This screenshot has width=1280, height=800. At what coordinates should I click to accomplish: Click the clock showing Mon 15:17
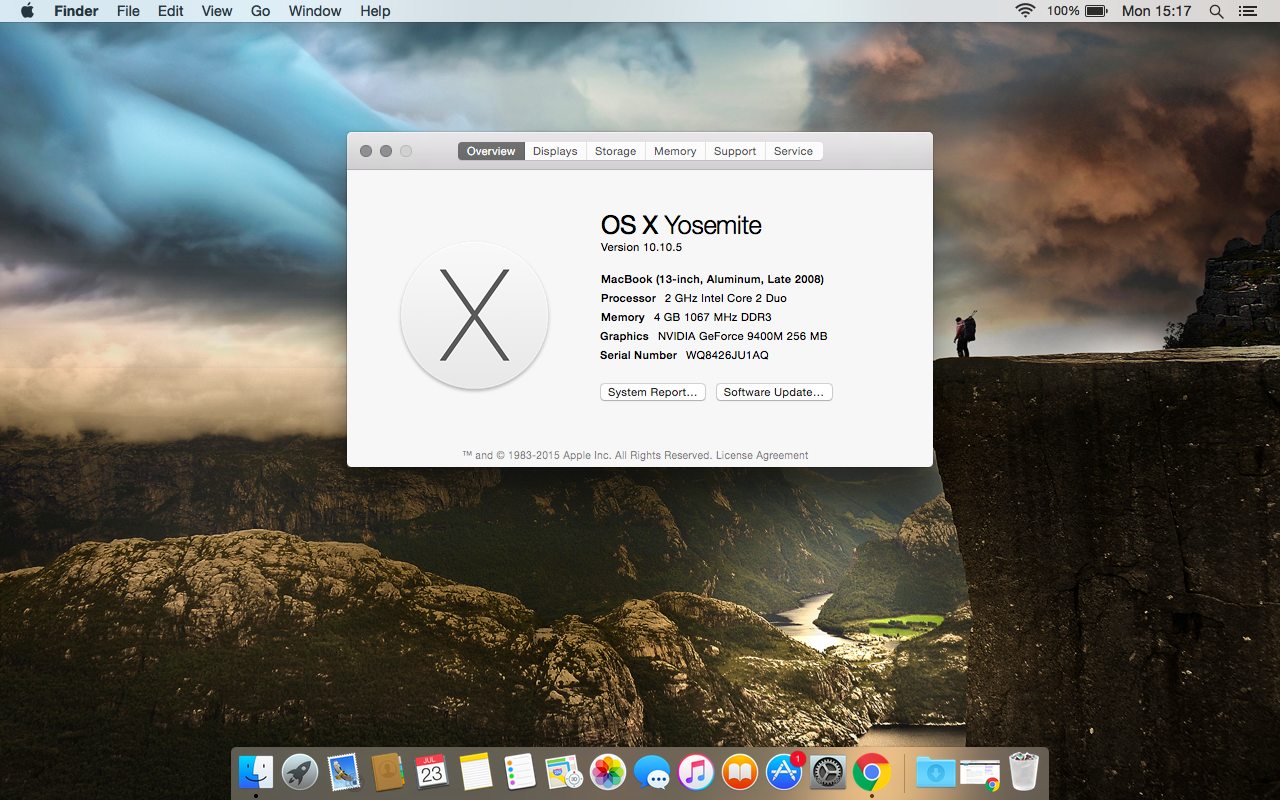pyautogui.click(x=1157, y=11)
